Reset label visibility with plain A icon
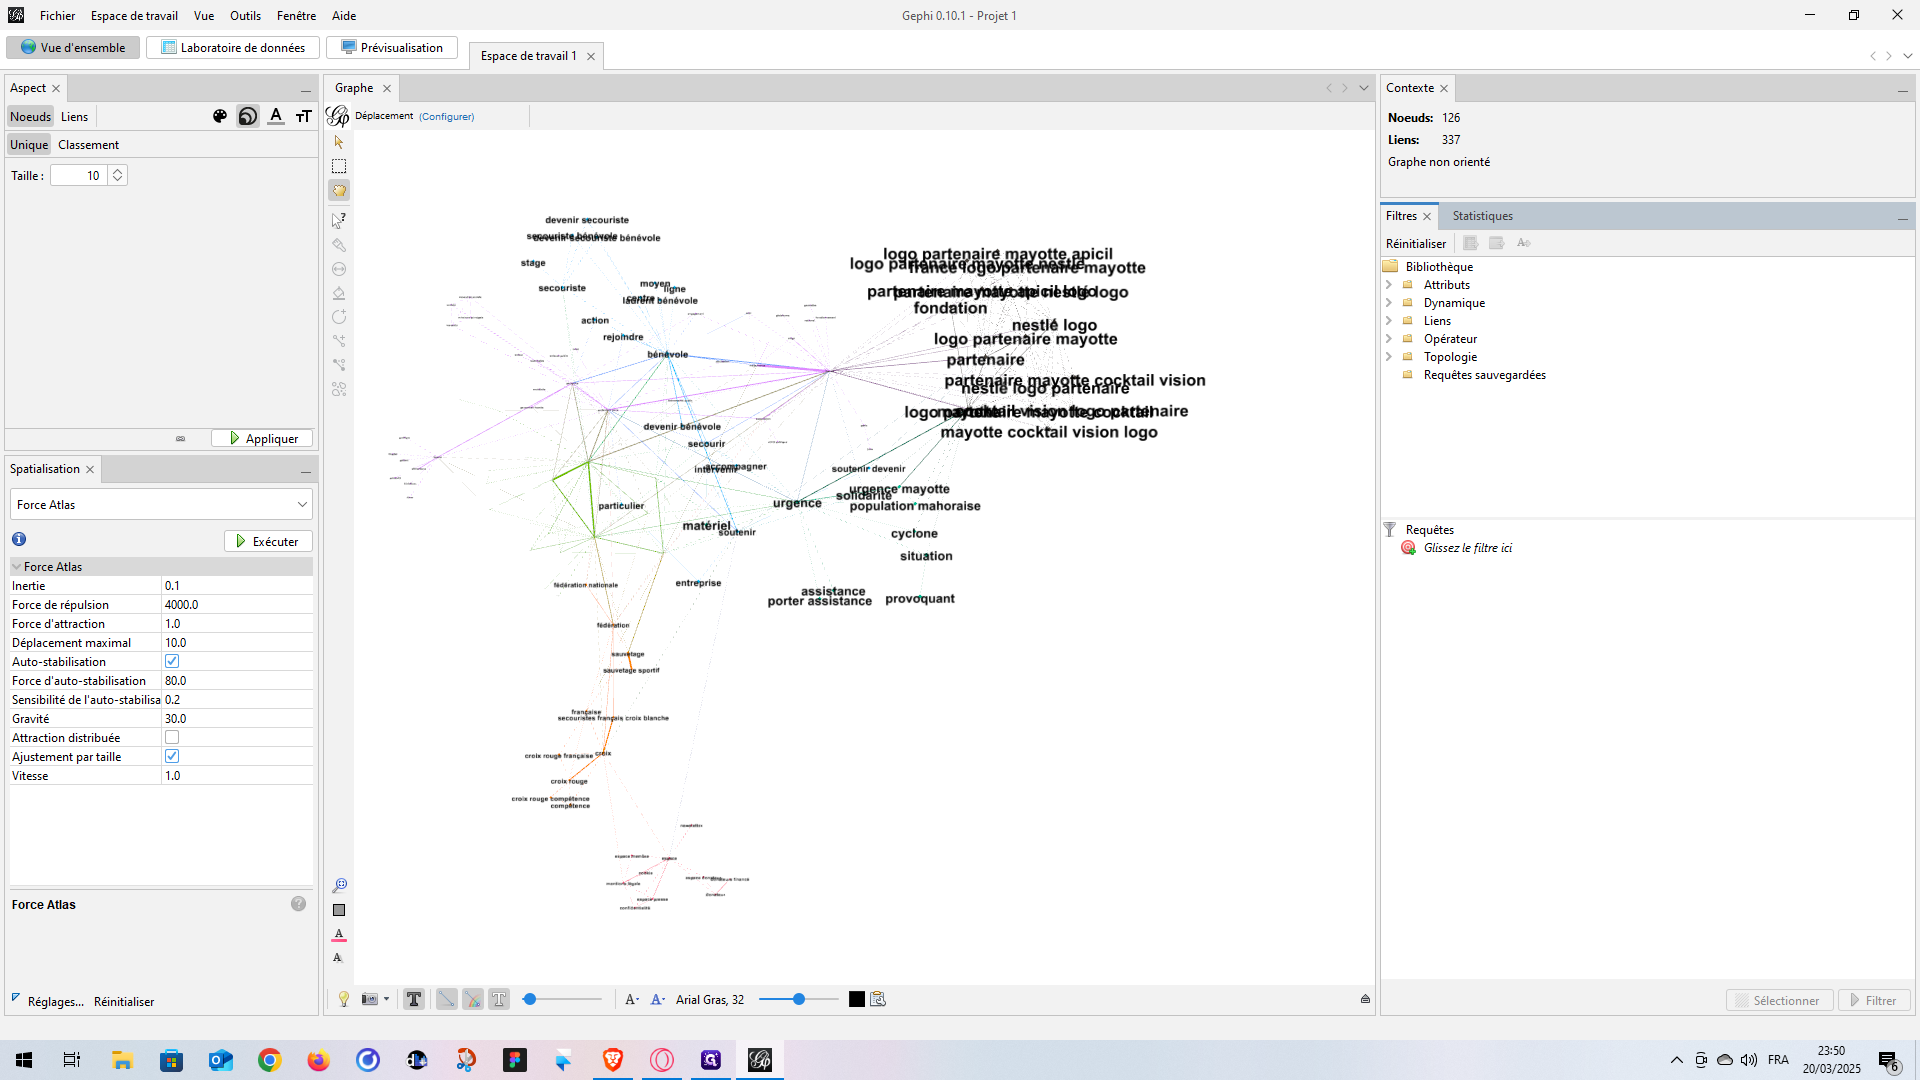 coord(338,958)
